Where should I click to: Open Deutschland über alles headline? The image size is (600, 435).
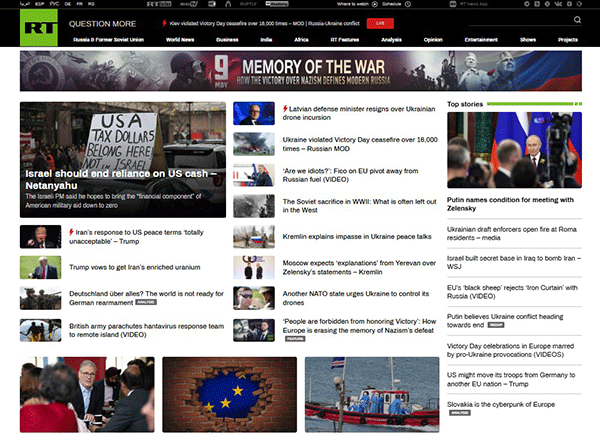pyautogui.click(x=147, y=298)
